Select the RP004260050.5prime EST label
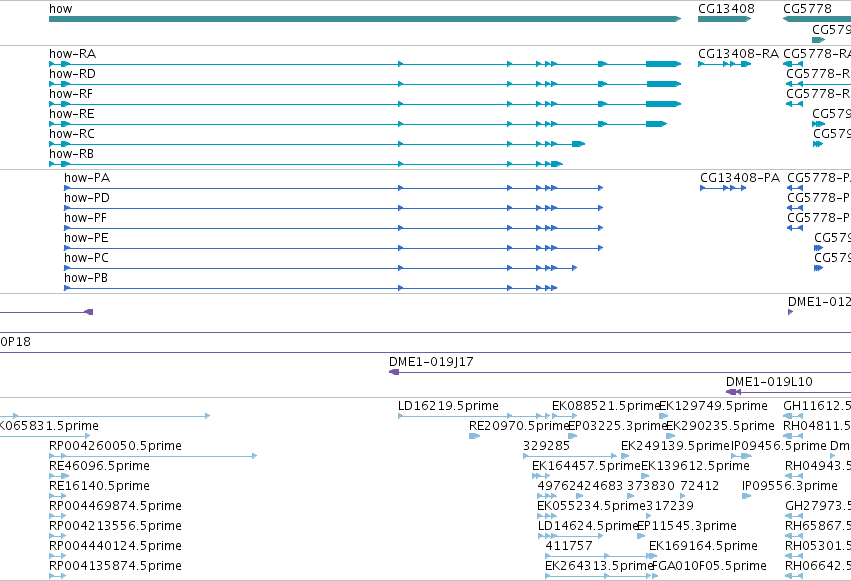Screen dimensions: 851x581 click(115, 445)
